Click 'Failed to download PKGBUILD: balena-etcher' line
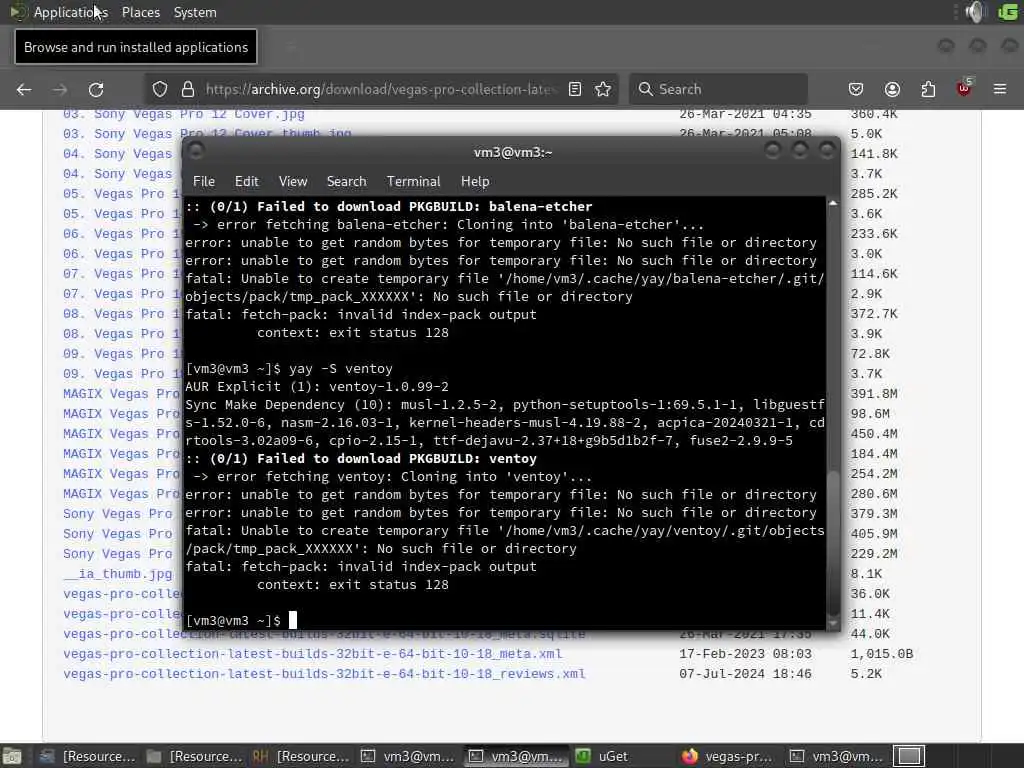 389,206
